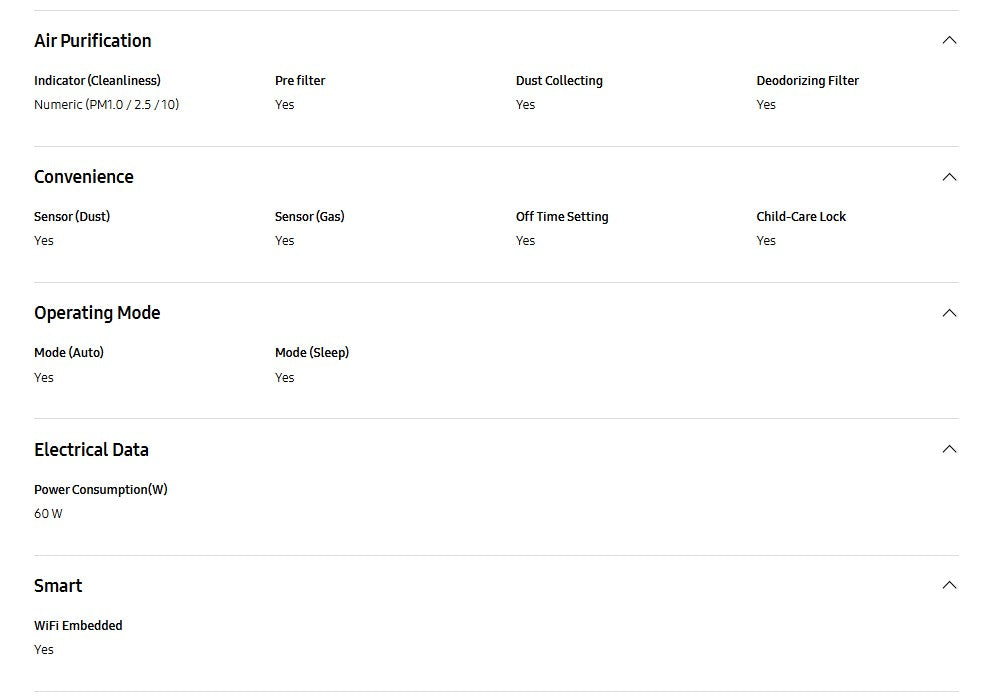Click the Child-Care Lock label

click(801, 217)
